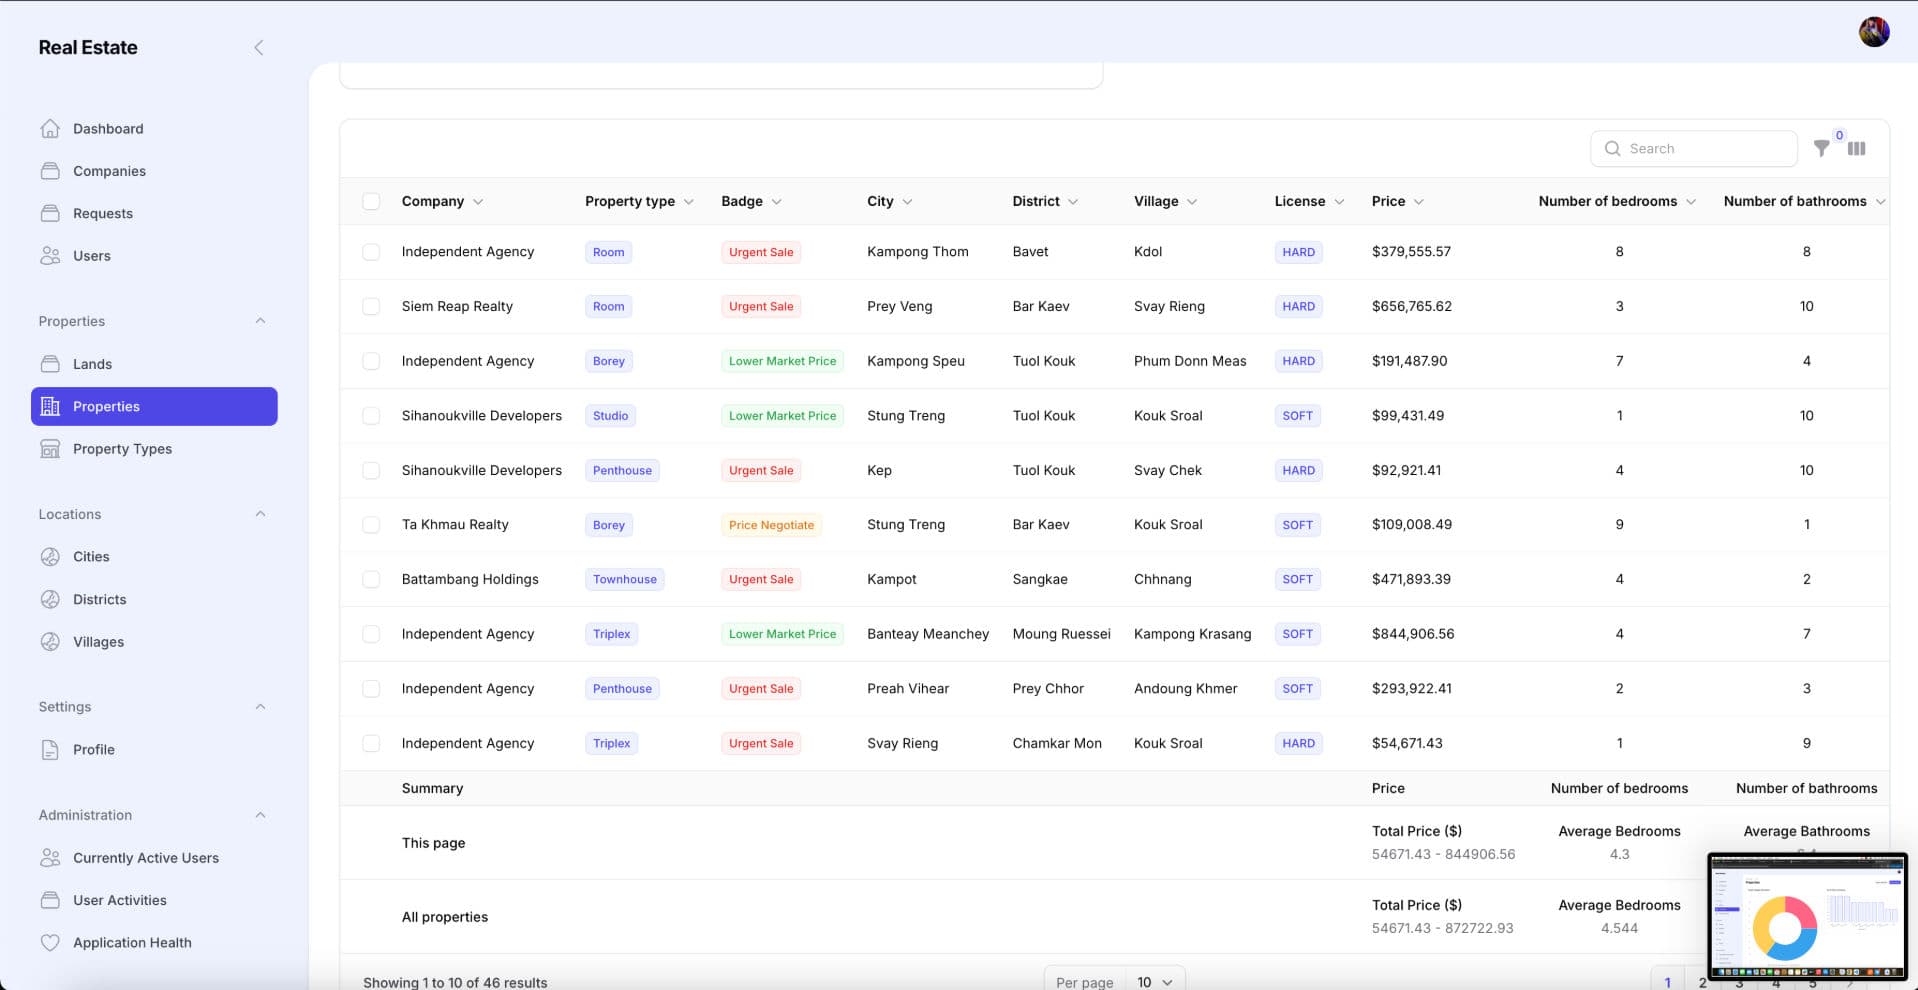
Task: Collapse the Properties sidebar group
Action: (260, 321)
